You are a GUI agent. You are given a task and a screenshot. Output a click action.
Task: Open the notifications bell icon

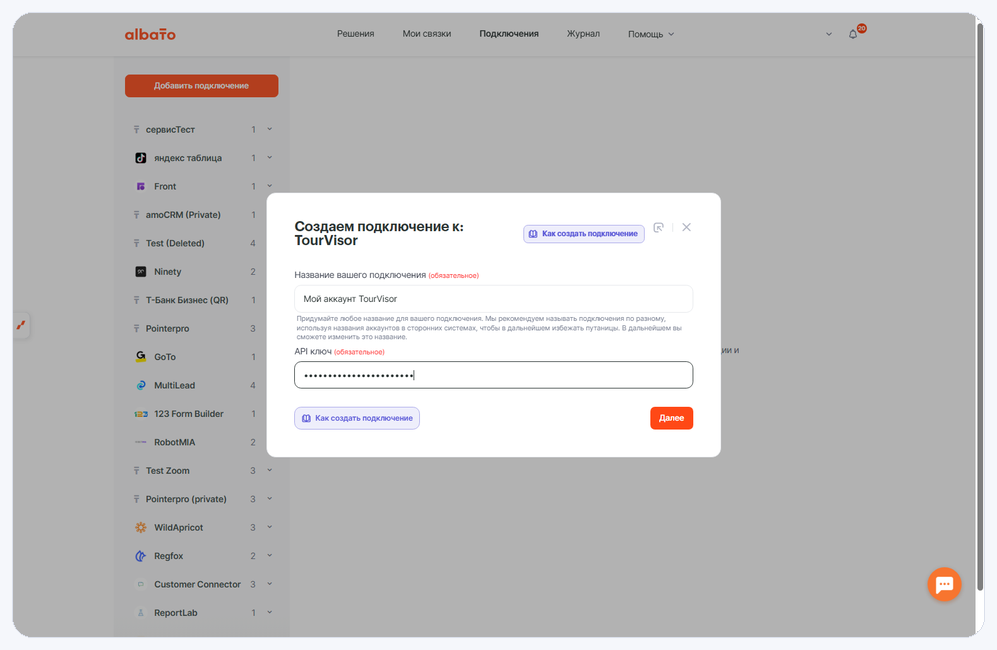coord(853,34)
